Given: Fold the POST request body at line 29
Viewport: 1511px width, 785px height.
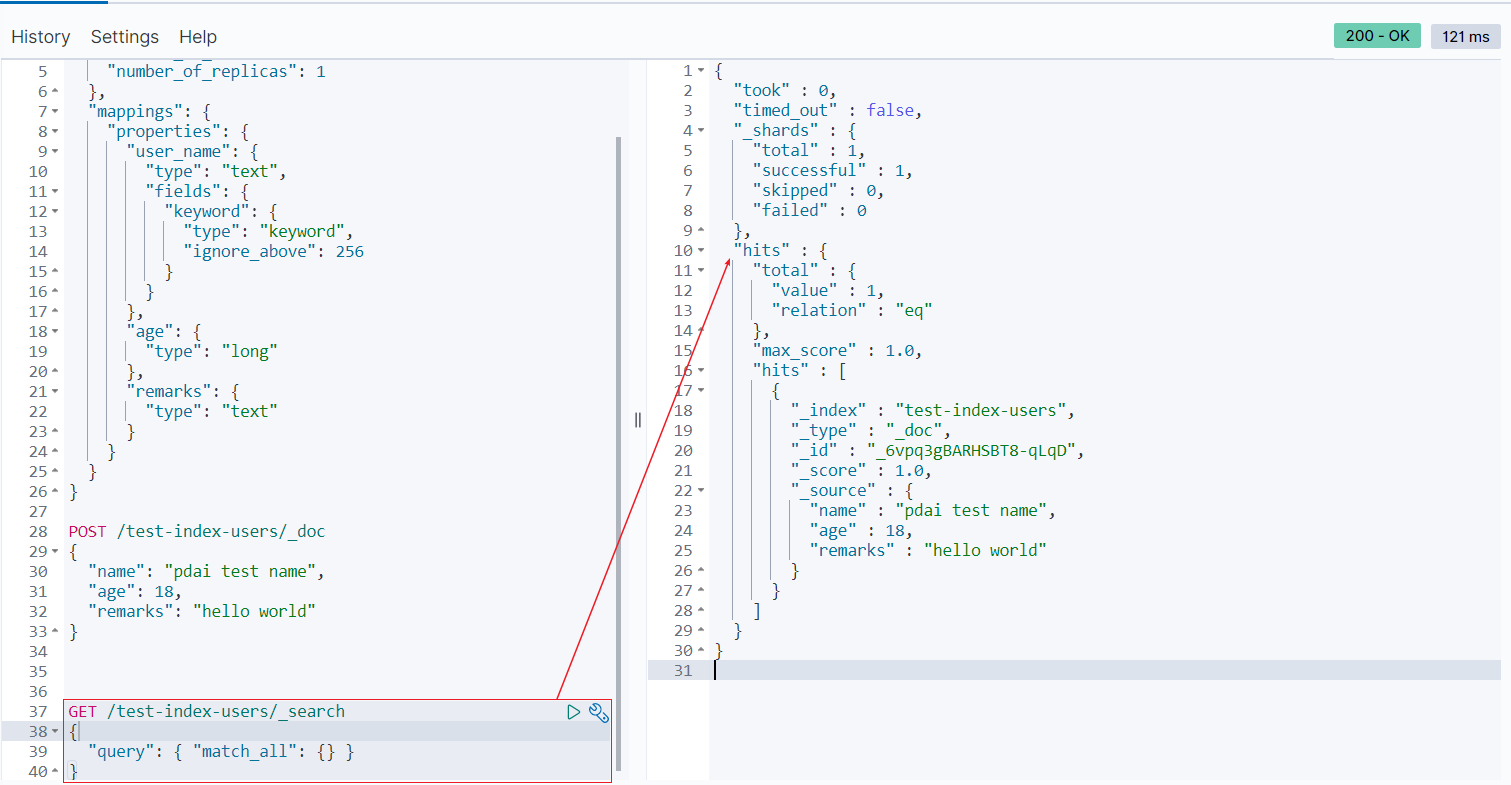Looking at the screenshot, I should point(55,551).
